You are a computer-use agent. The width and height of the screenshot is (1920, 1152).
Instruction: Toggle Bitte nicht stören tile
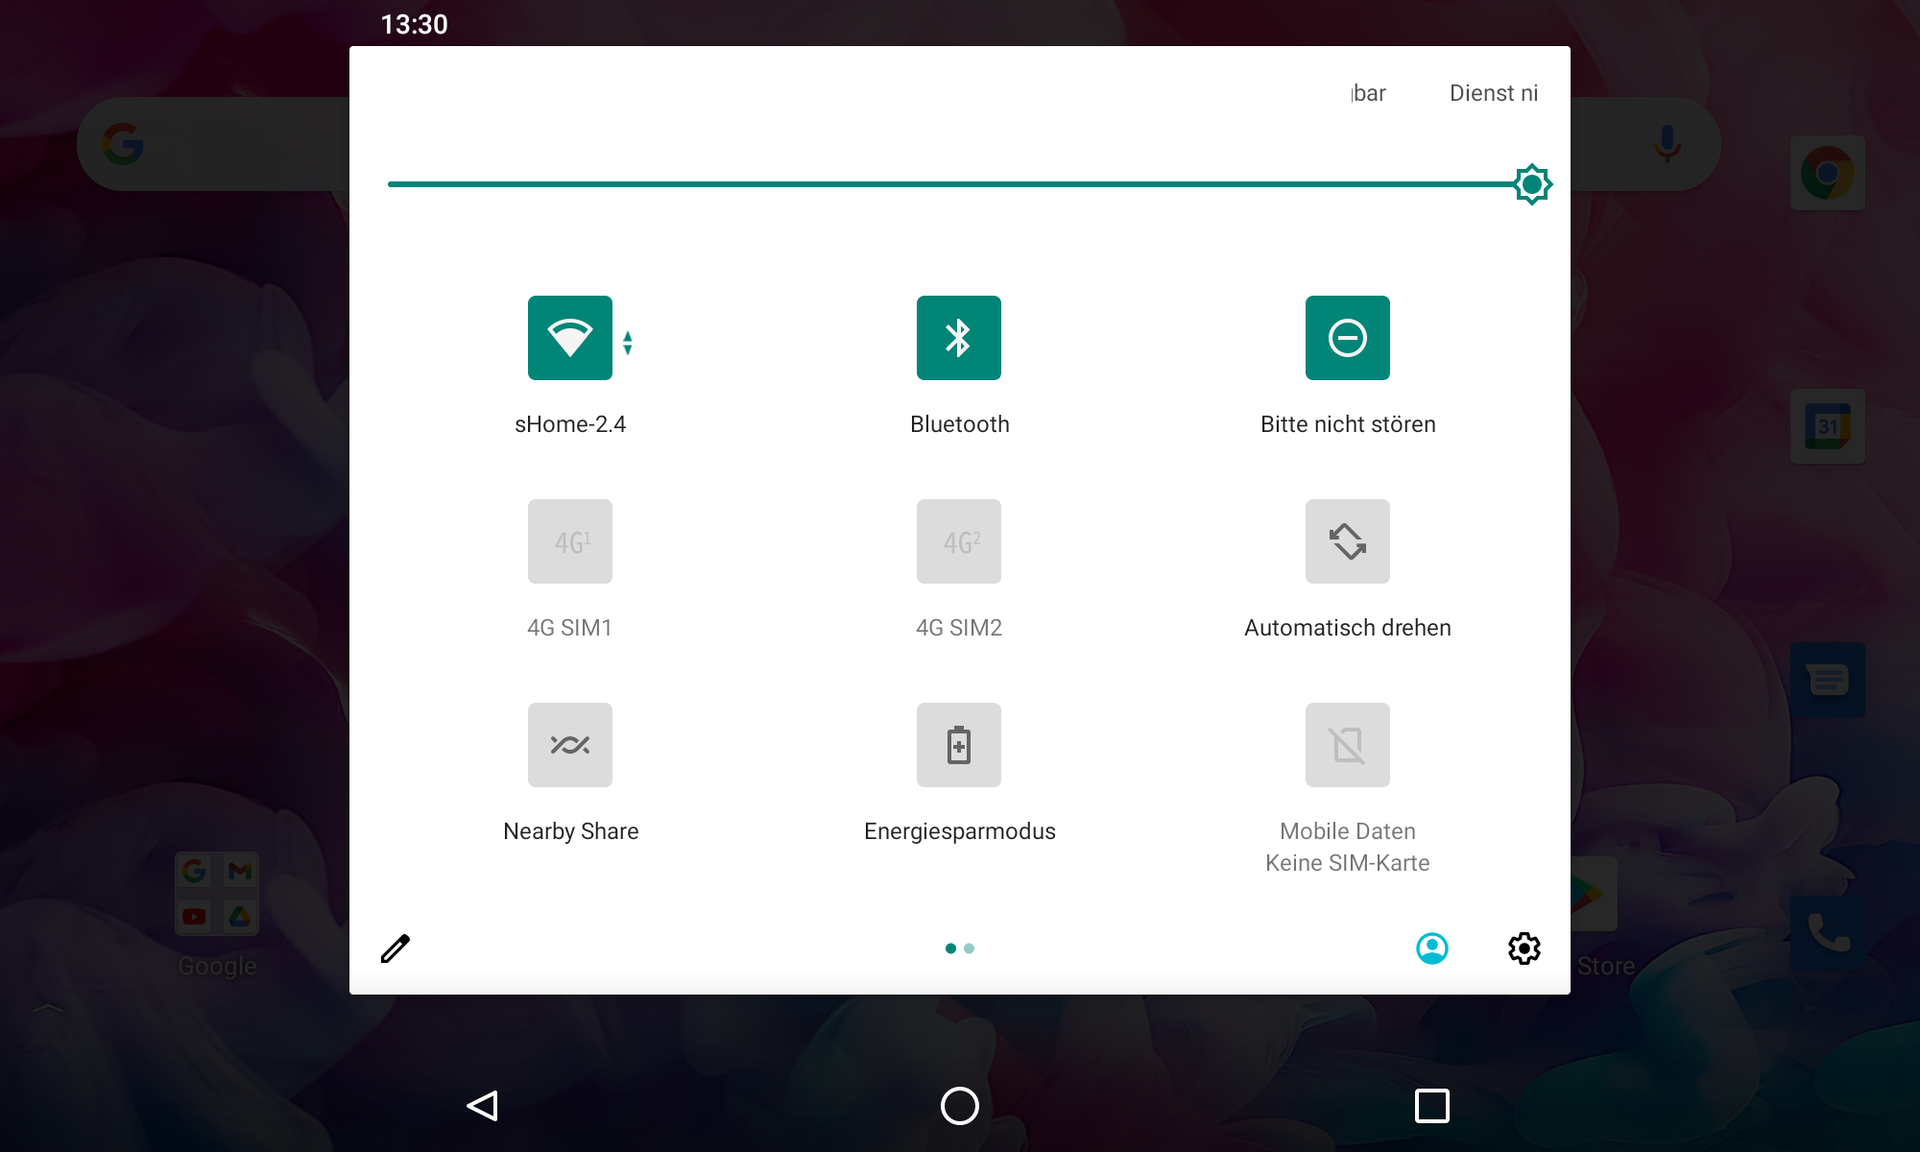click(x=1346, y=338)
